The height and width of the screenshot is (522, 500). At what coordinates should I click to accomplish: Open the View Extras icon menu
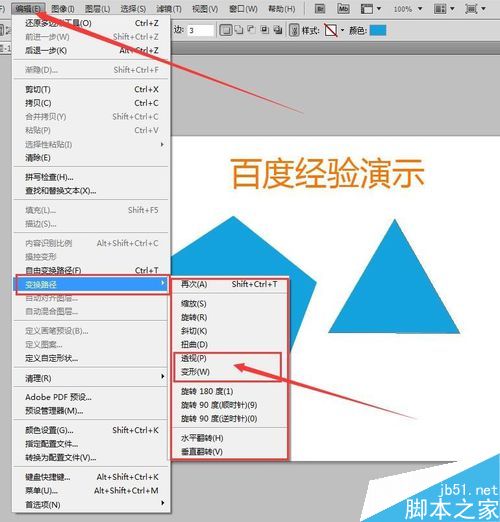367,9
